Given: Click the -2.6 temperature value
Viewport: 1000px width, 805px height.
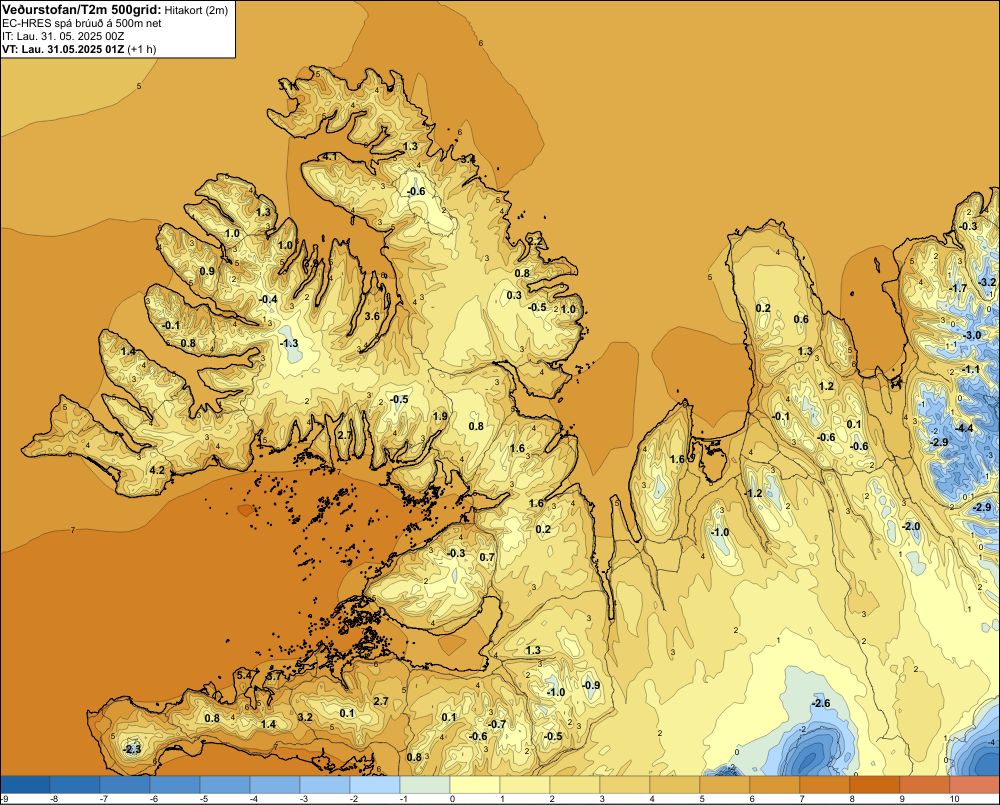Looking at the screenshot, I should point(821,703).
